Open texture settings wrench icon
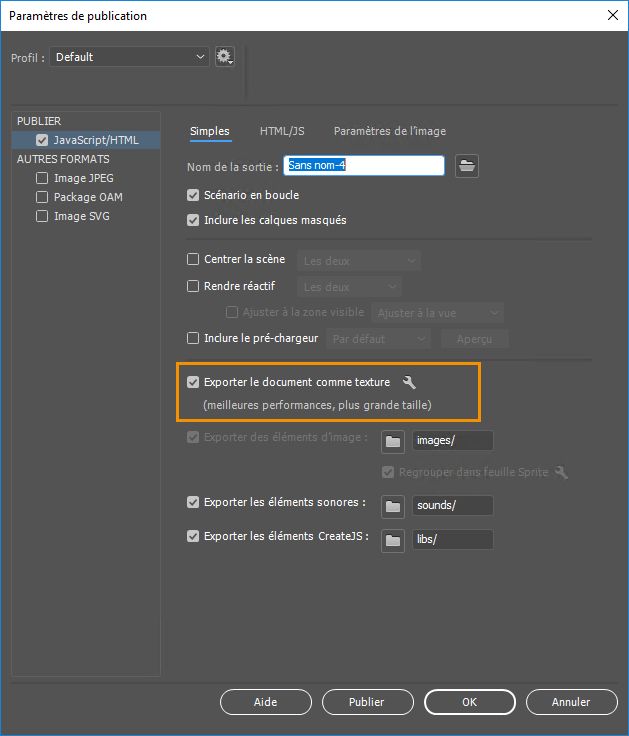The image size is (629, 736). coord(409,382)
